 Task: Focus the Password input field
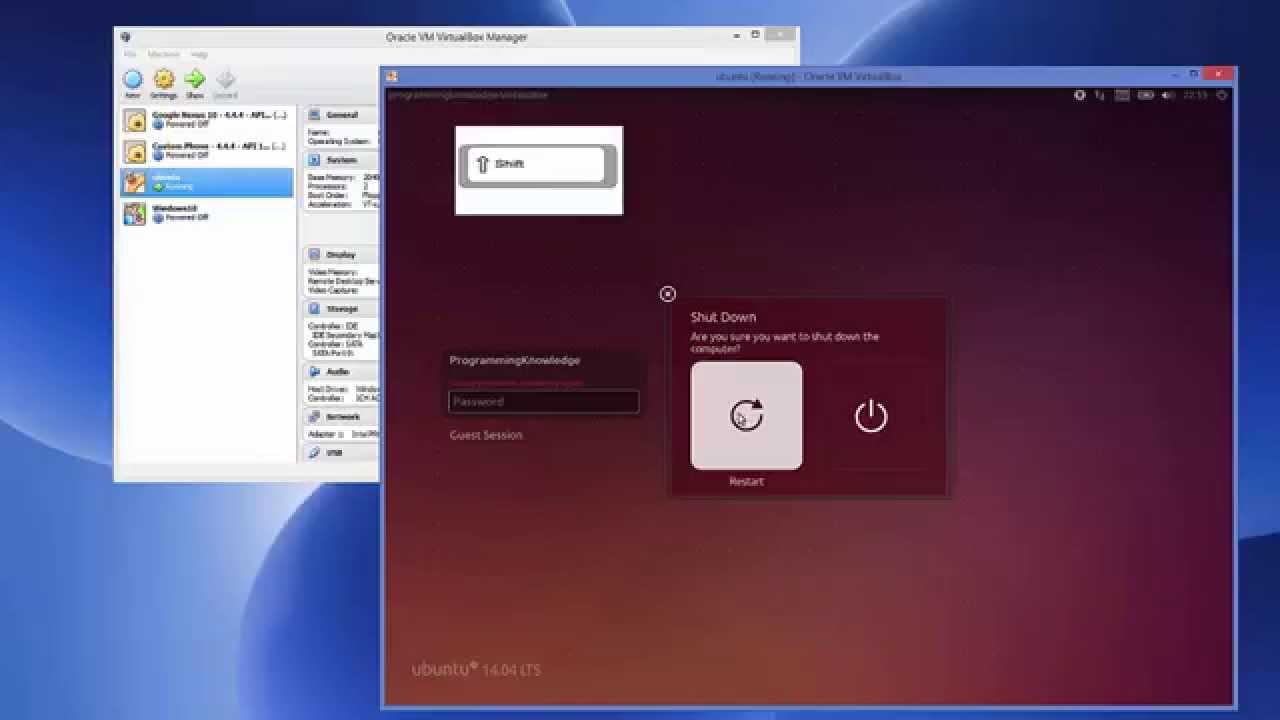[x=543, y=402]
